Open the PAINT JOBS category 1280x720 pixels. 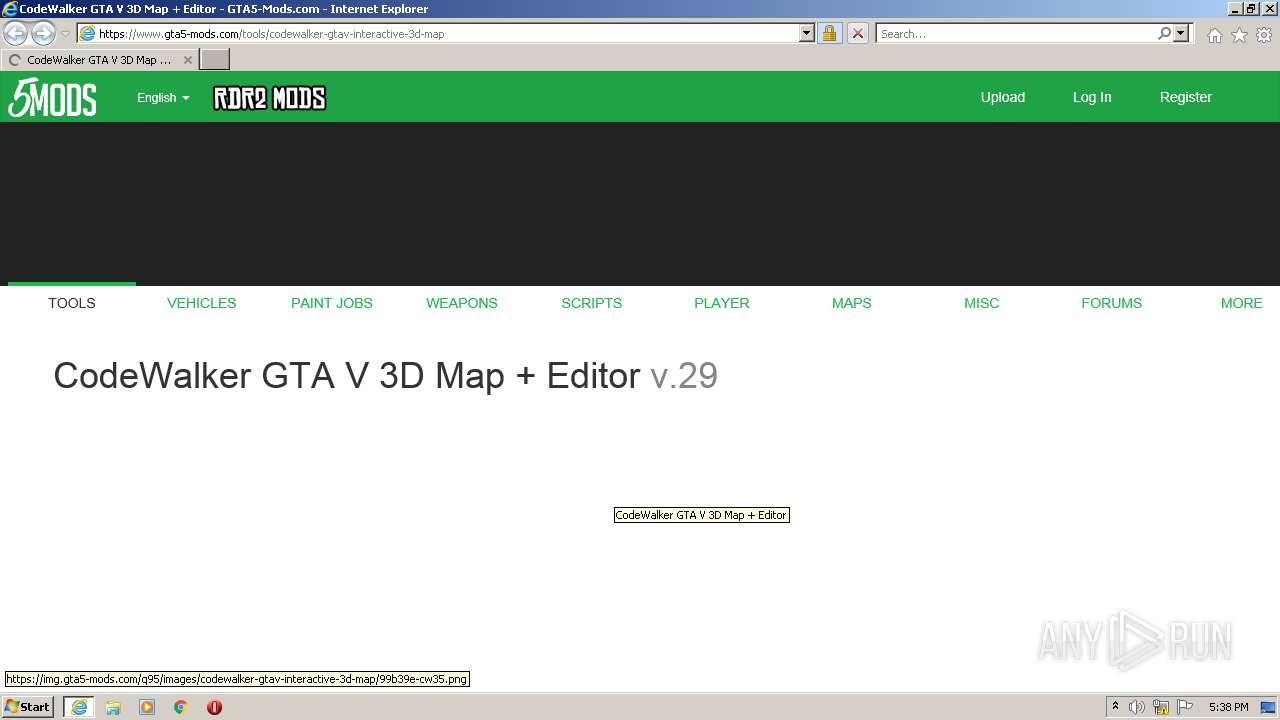coord(332,303)
